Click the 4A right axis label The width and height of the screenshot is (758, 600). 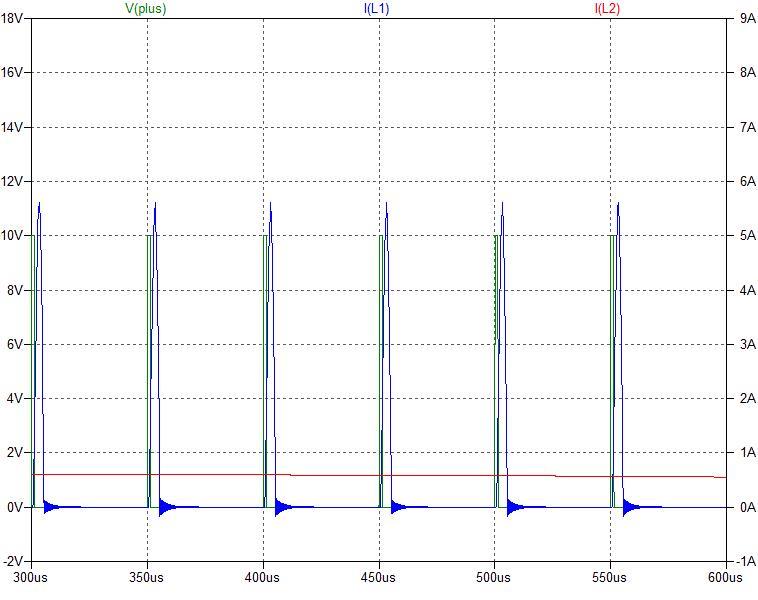[x=747, y=290]
